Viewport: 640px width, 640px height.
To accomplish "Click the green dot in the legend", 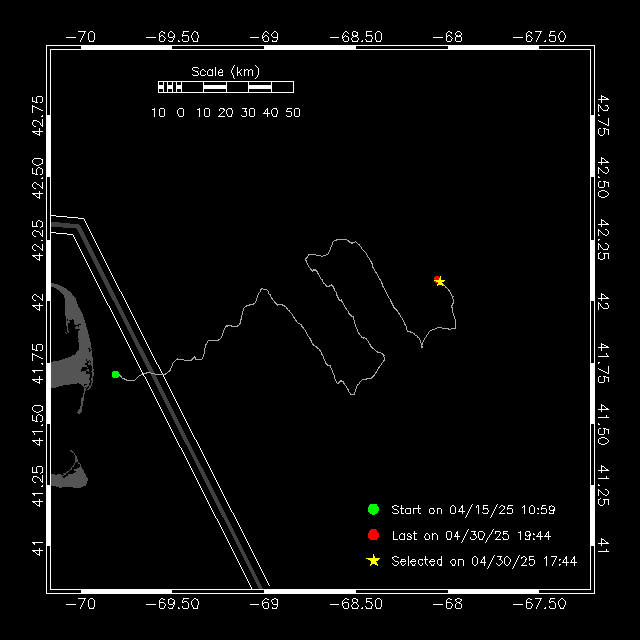I will (373, 509).
